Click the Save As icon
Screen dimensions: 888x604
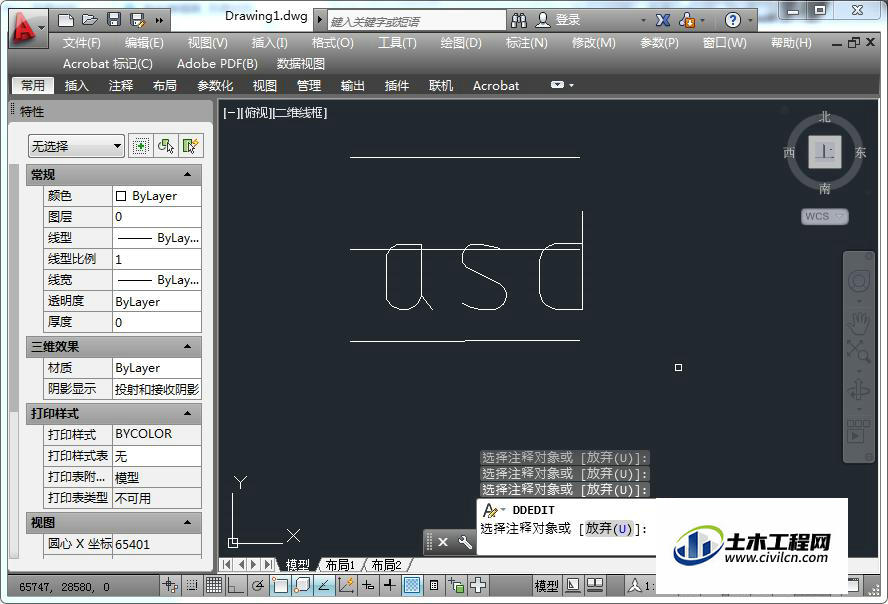[138, 20]
